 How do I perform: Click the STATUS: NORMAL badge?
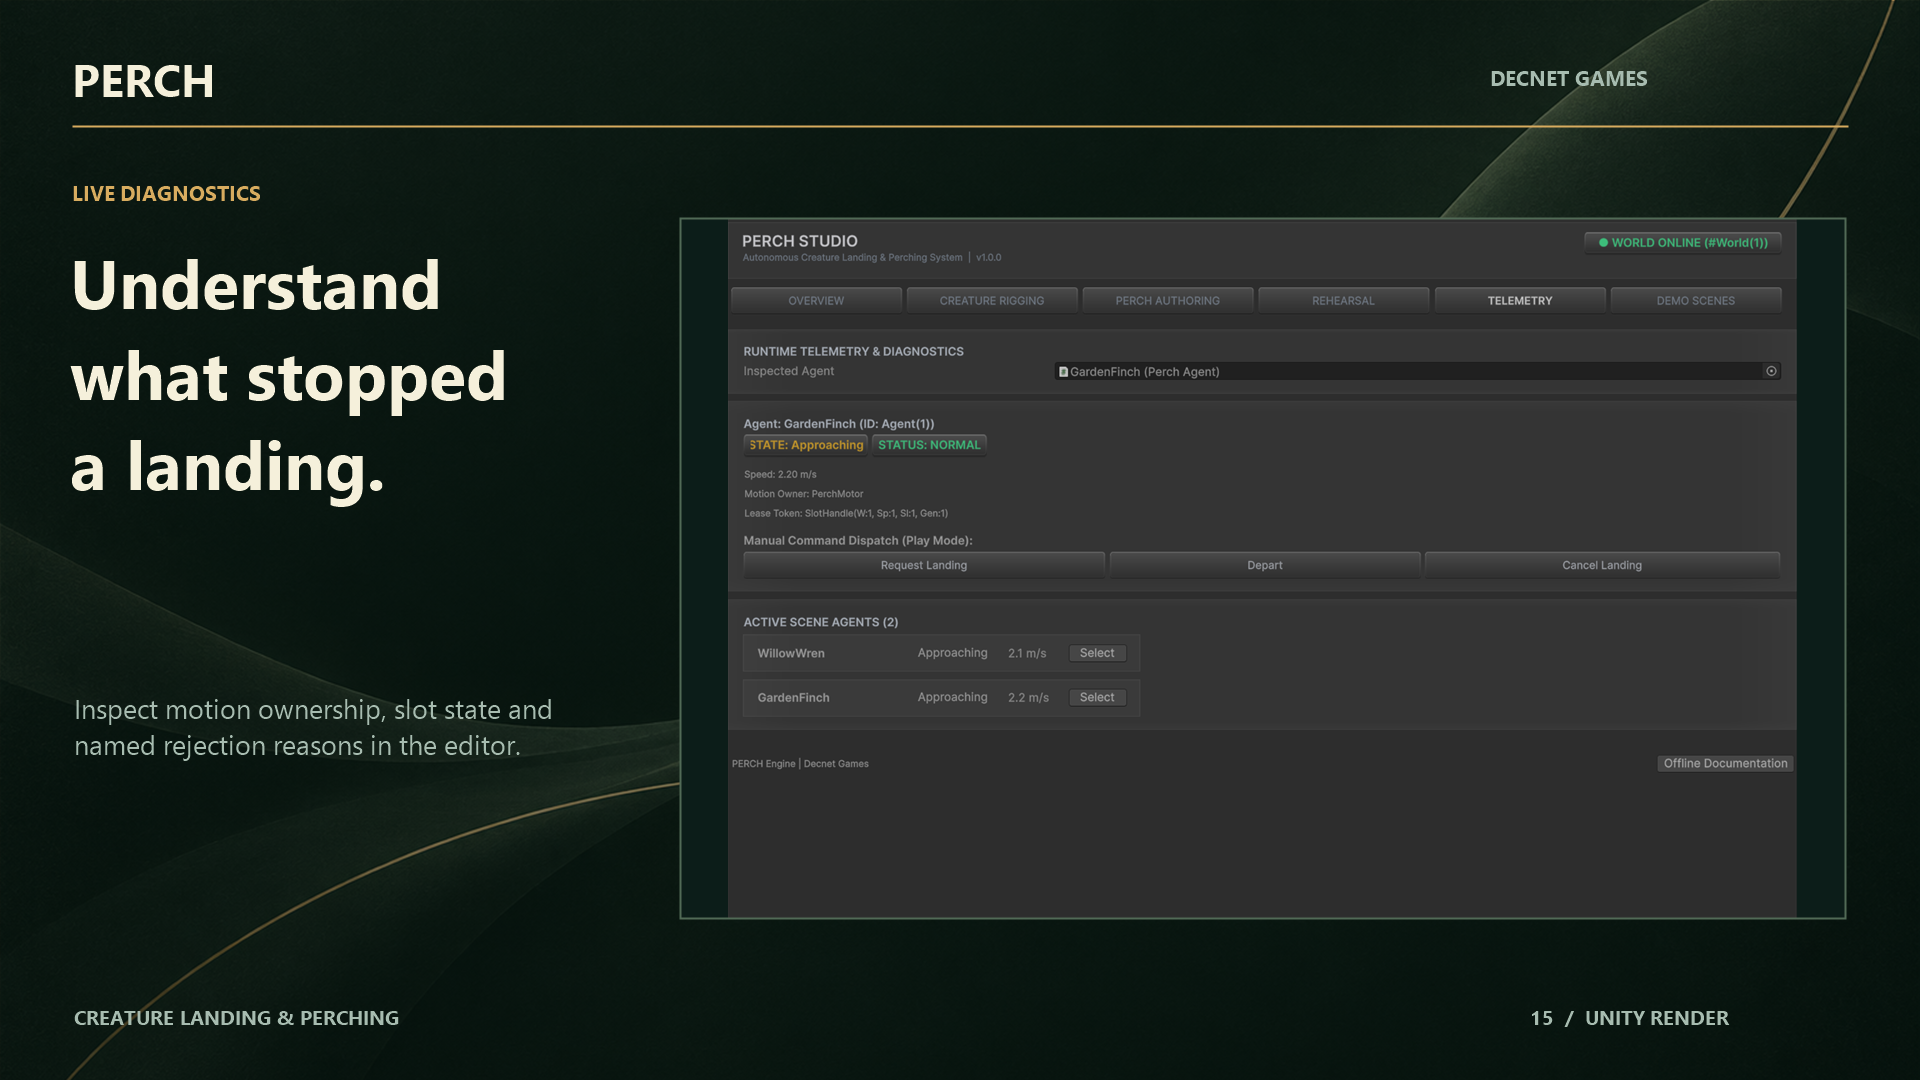[929, 445]
